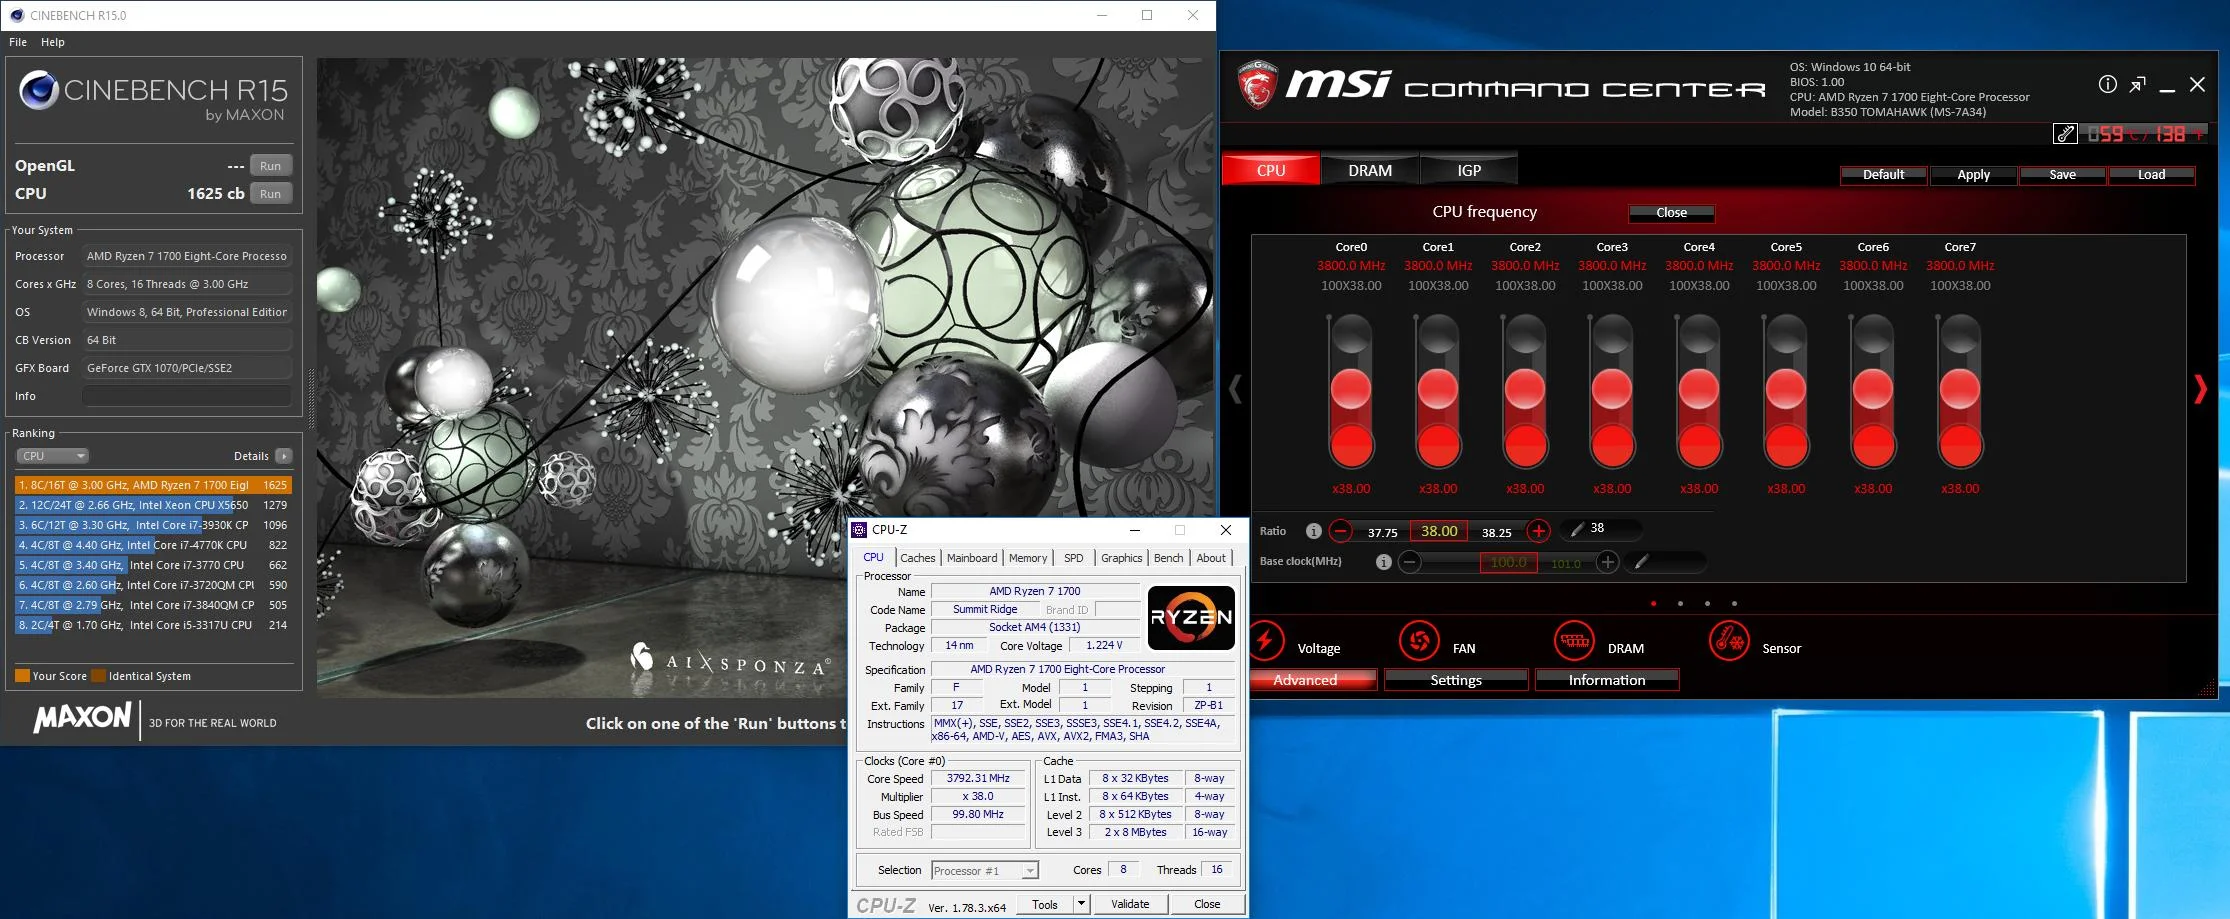Click the Ratio plus button
This screenshot has height=919, width=2230.
pyautogui.click(x=1539, y=531)
